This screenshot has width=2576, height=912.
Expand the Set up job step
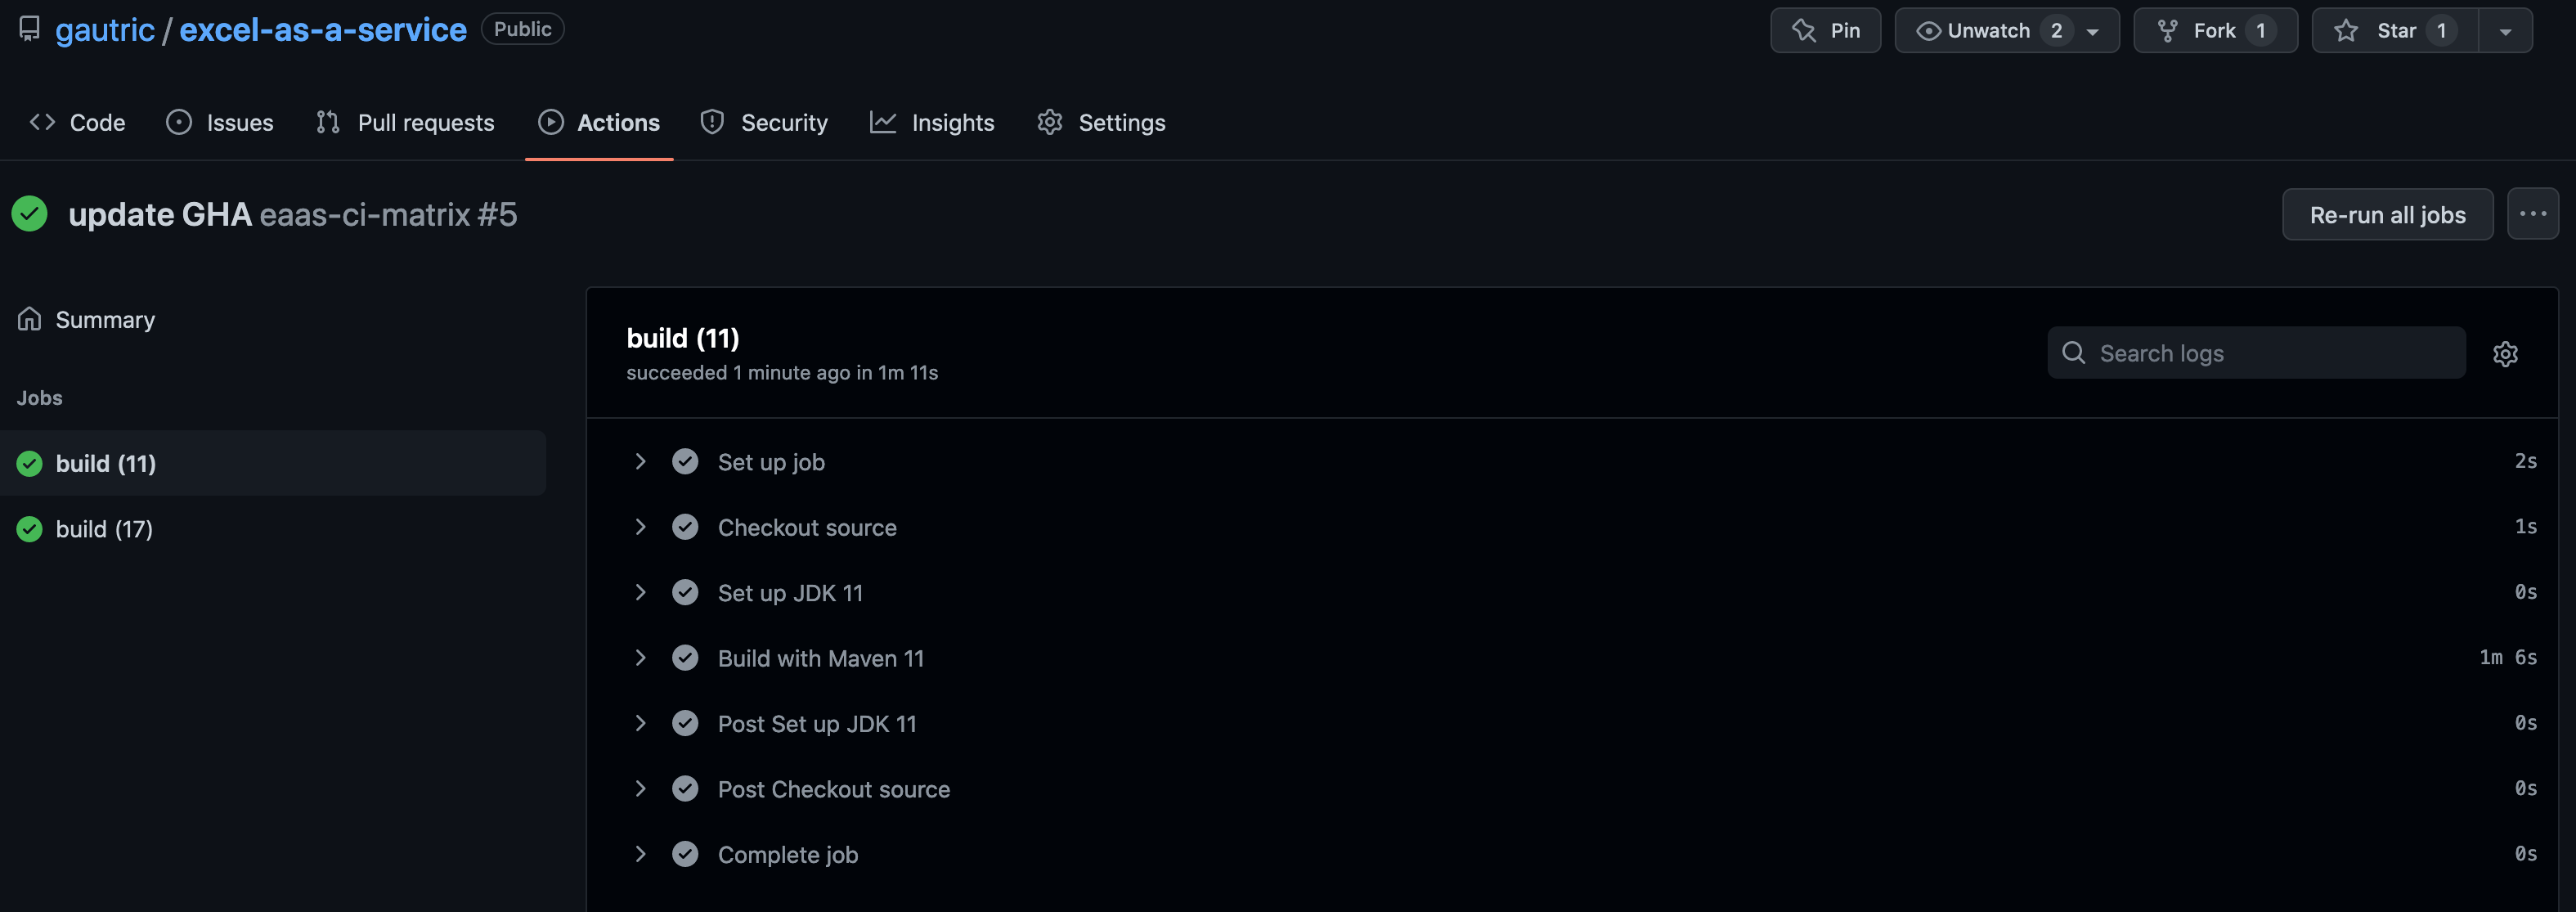641,462
